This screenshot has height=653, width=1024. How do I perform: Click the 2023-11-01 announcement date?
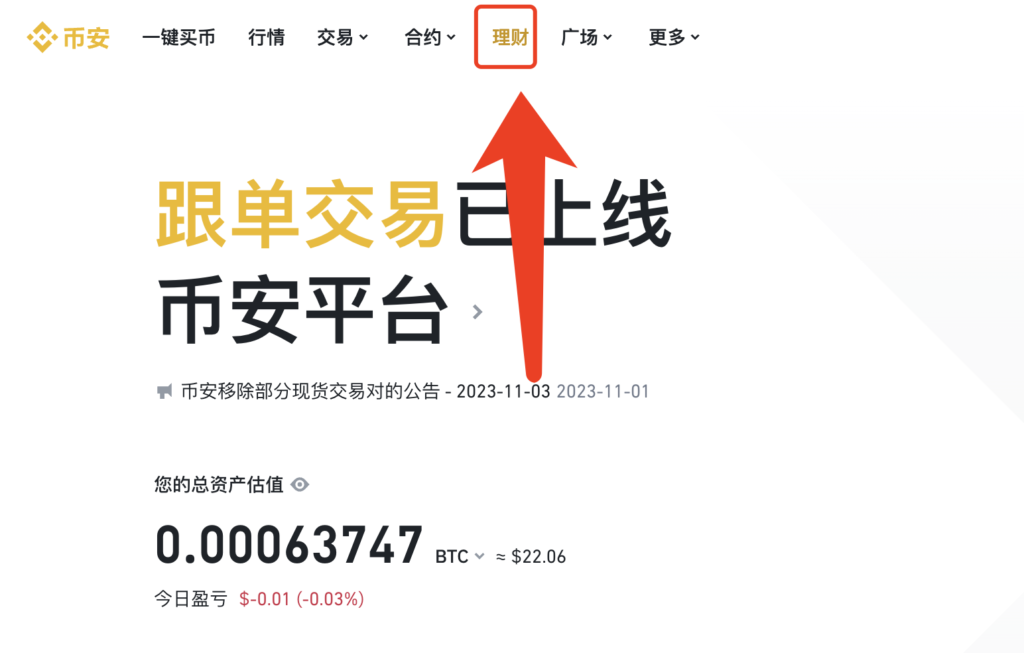point(603,392)
